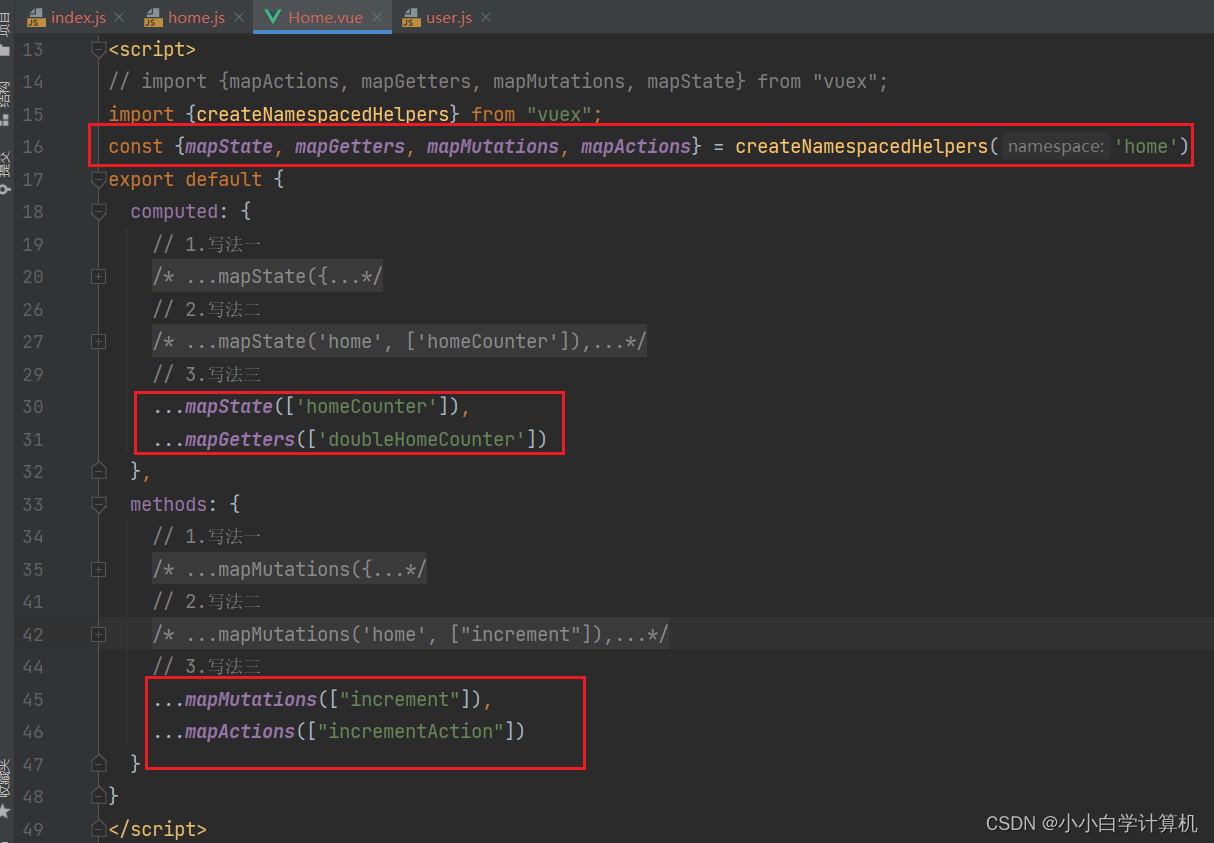Click 'export default' on line 17
This screenshot has width=1214, height=843.
coord(185,180)
